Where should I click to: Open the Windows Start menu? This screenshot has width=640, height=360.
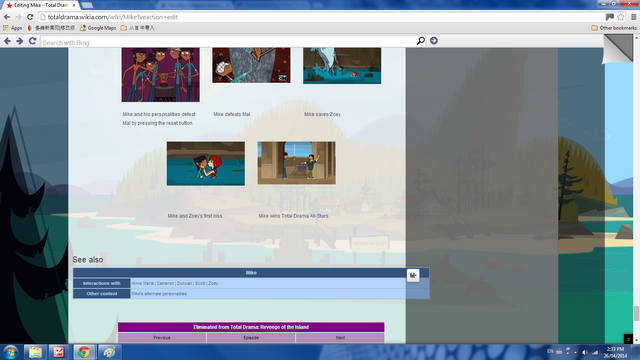coord(11,352)
